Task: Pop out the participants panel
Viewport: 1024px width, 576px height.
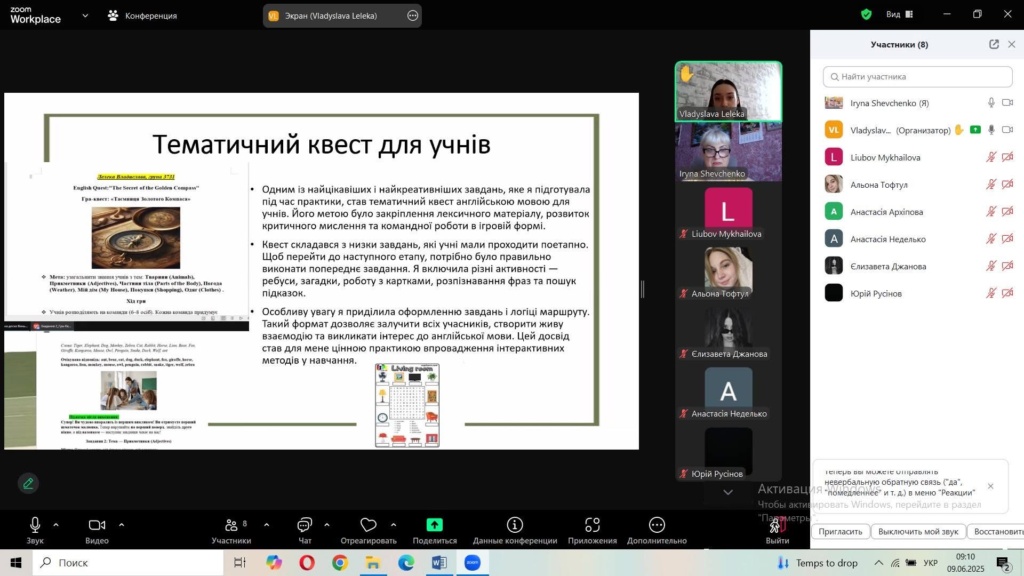Action: click(994, 44)
